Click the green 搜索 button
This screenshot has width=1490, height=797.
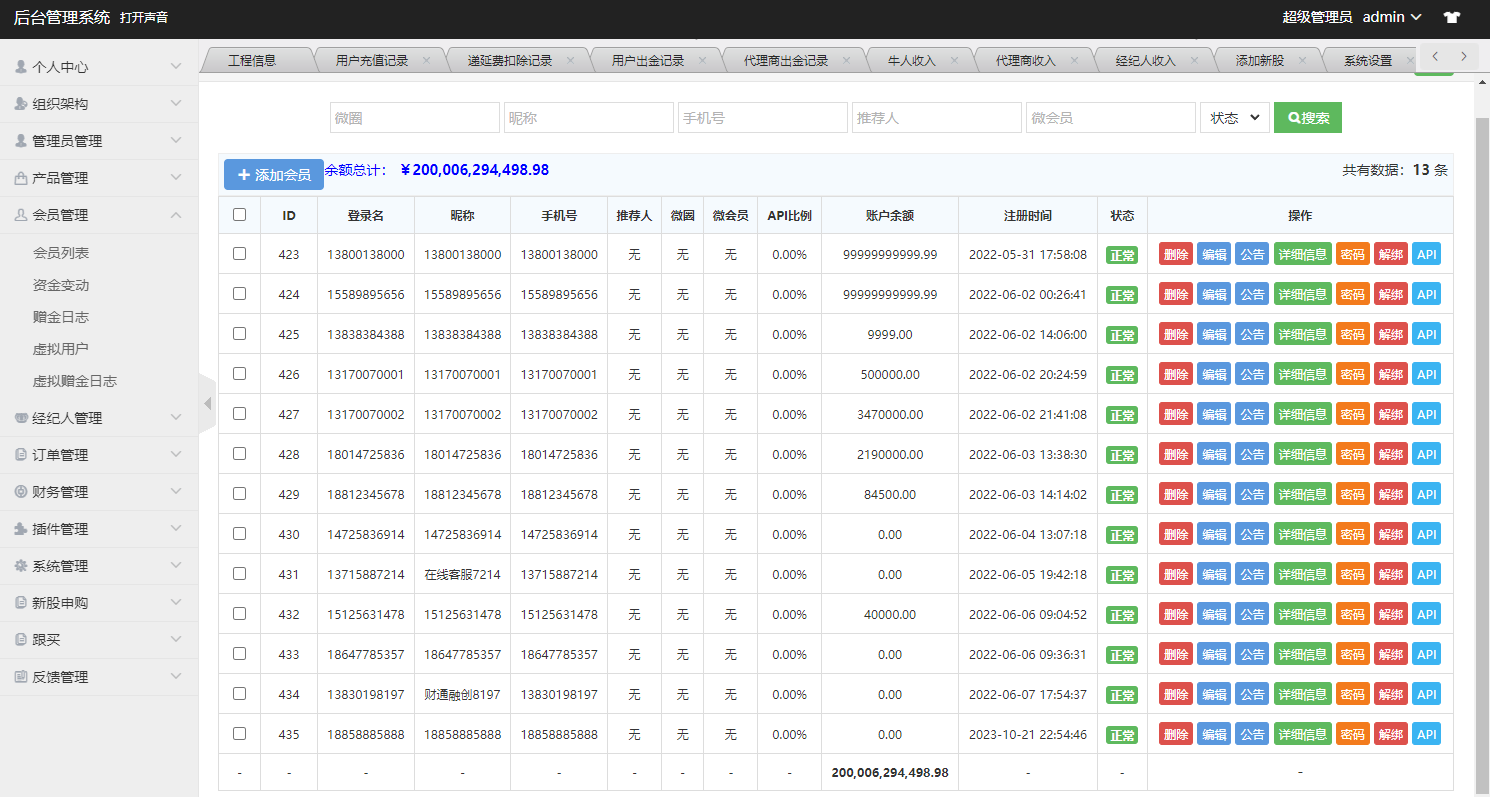pyautogui.click(x=1308, y=118)
